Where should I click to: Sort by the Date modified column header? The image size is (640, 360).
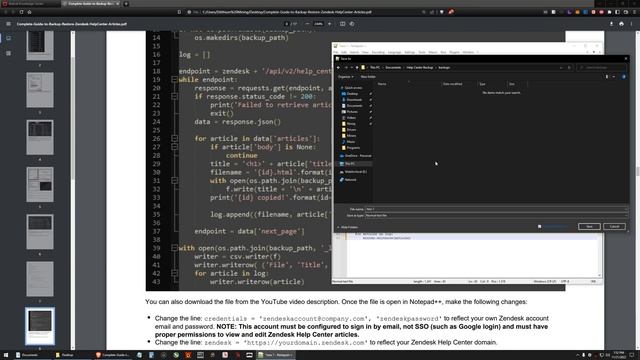pos(453,84)
